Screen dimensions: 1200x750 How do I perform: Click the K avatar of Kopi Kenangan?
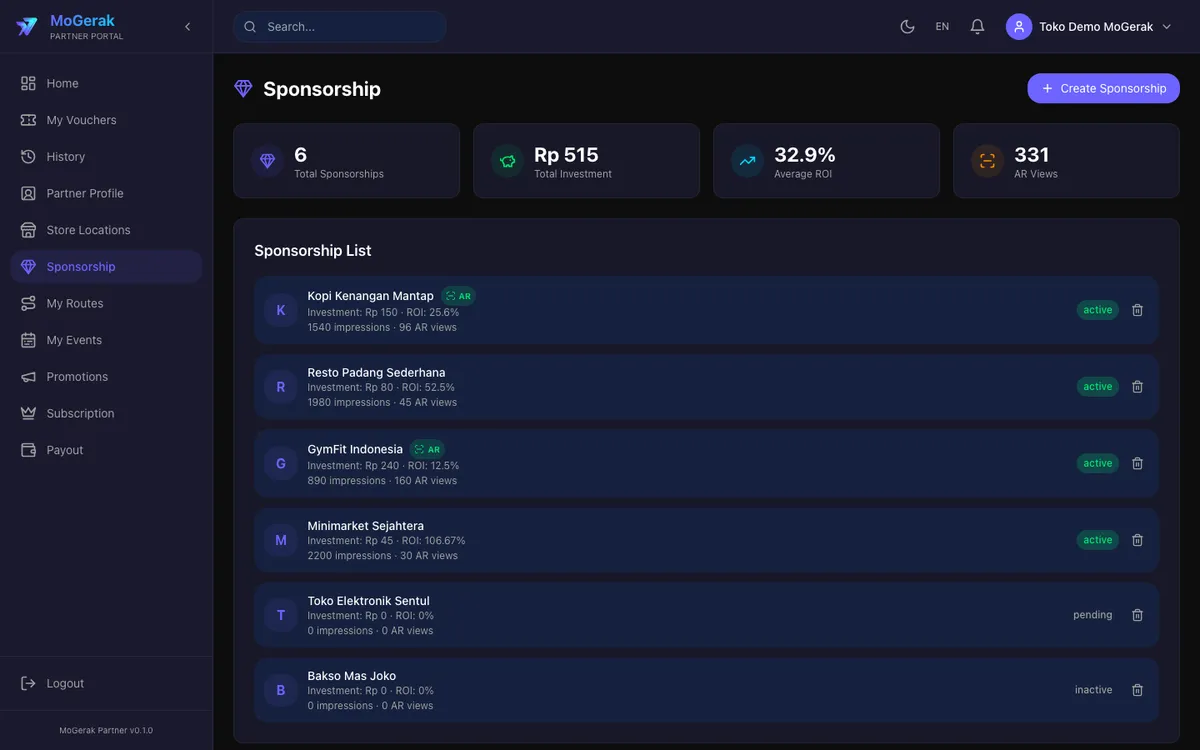281,310
